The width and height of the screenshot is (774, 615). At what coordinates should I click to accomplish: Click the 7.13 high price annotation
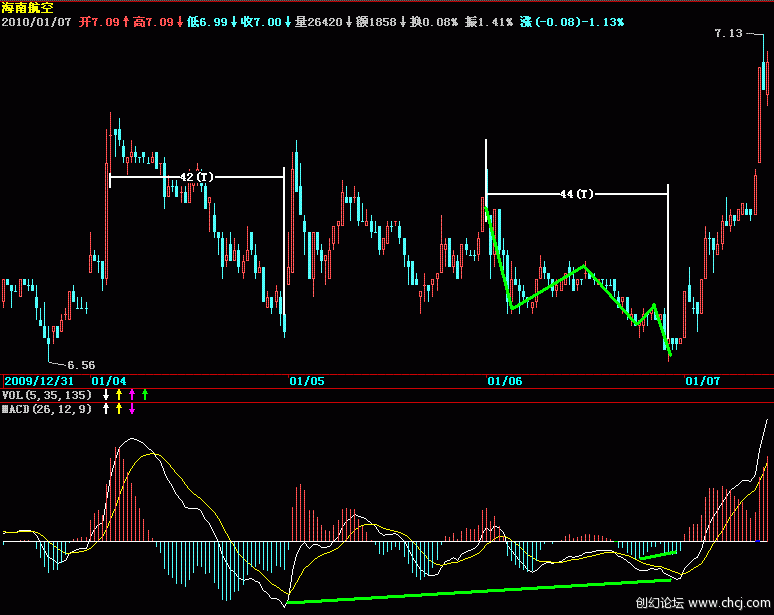[x=729, y=34]
